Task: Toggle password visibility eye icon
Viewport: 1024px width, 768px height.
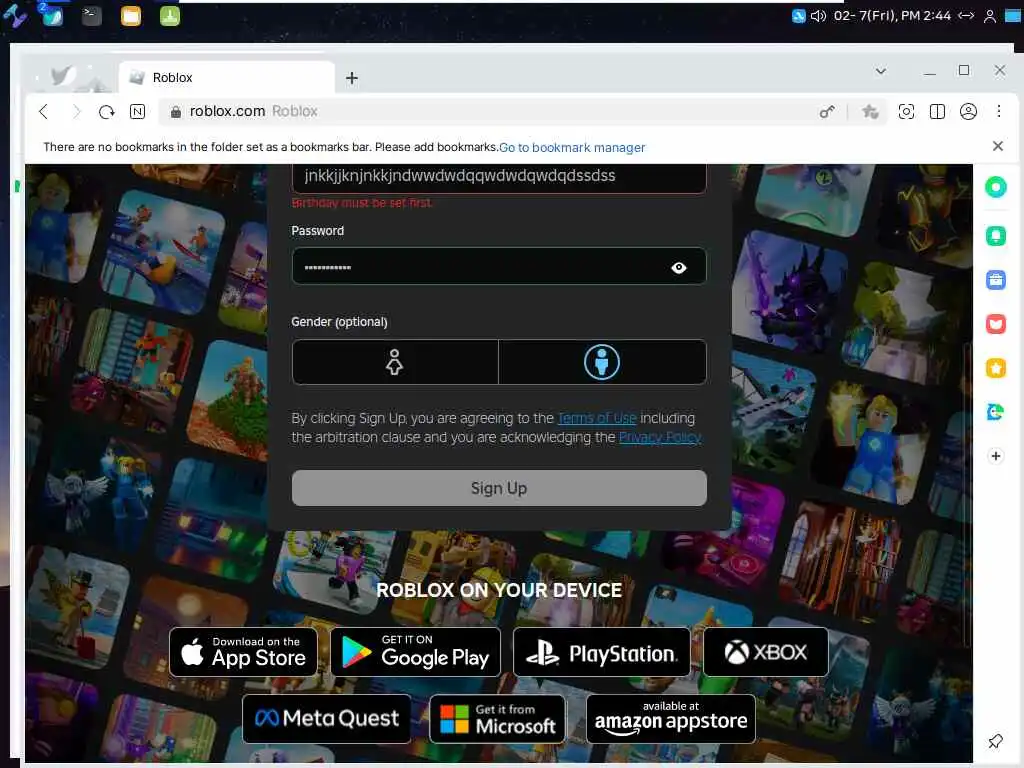Action: click(679, 268)
